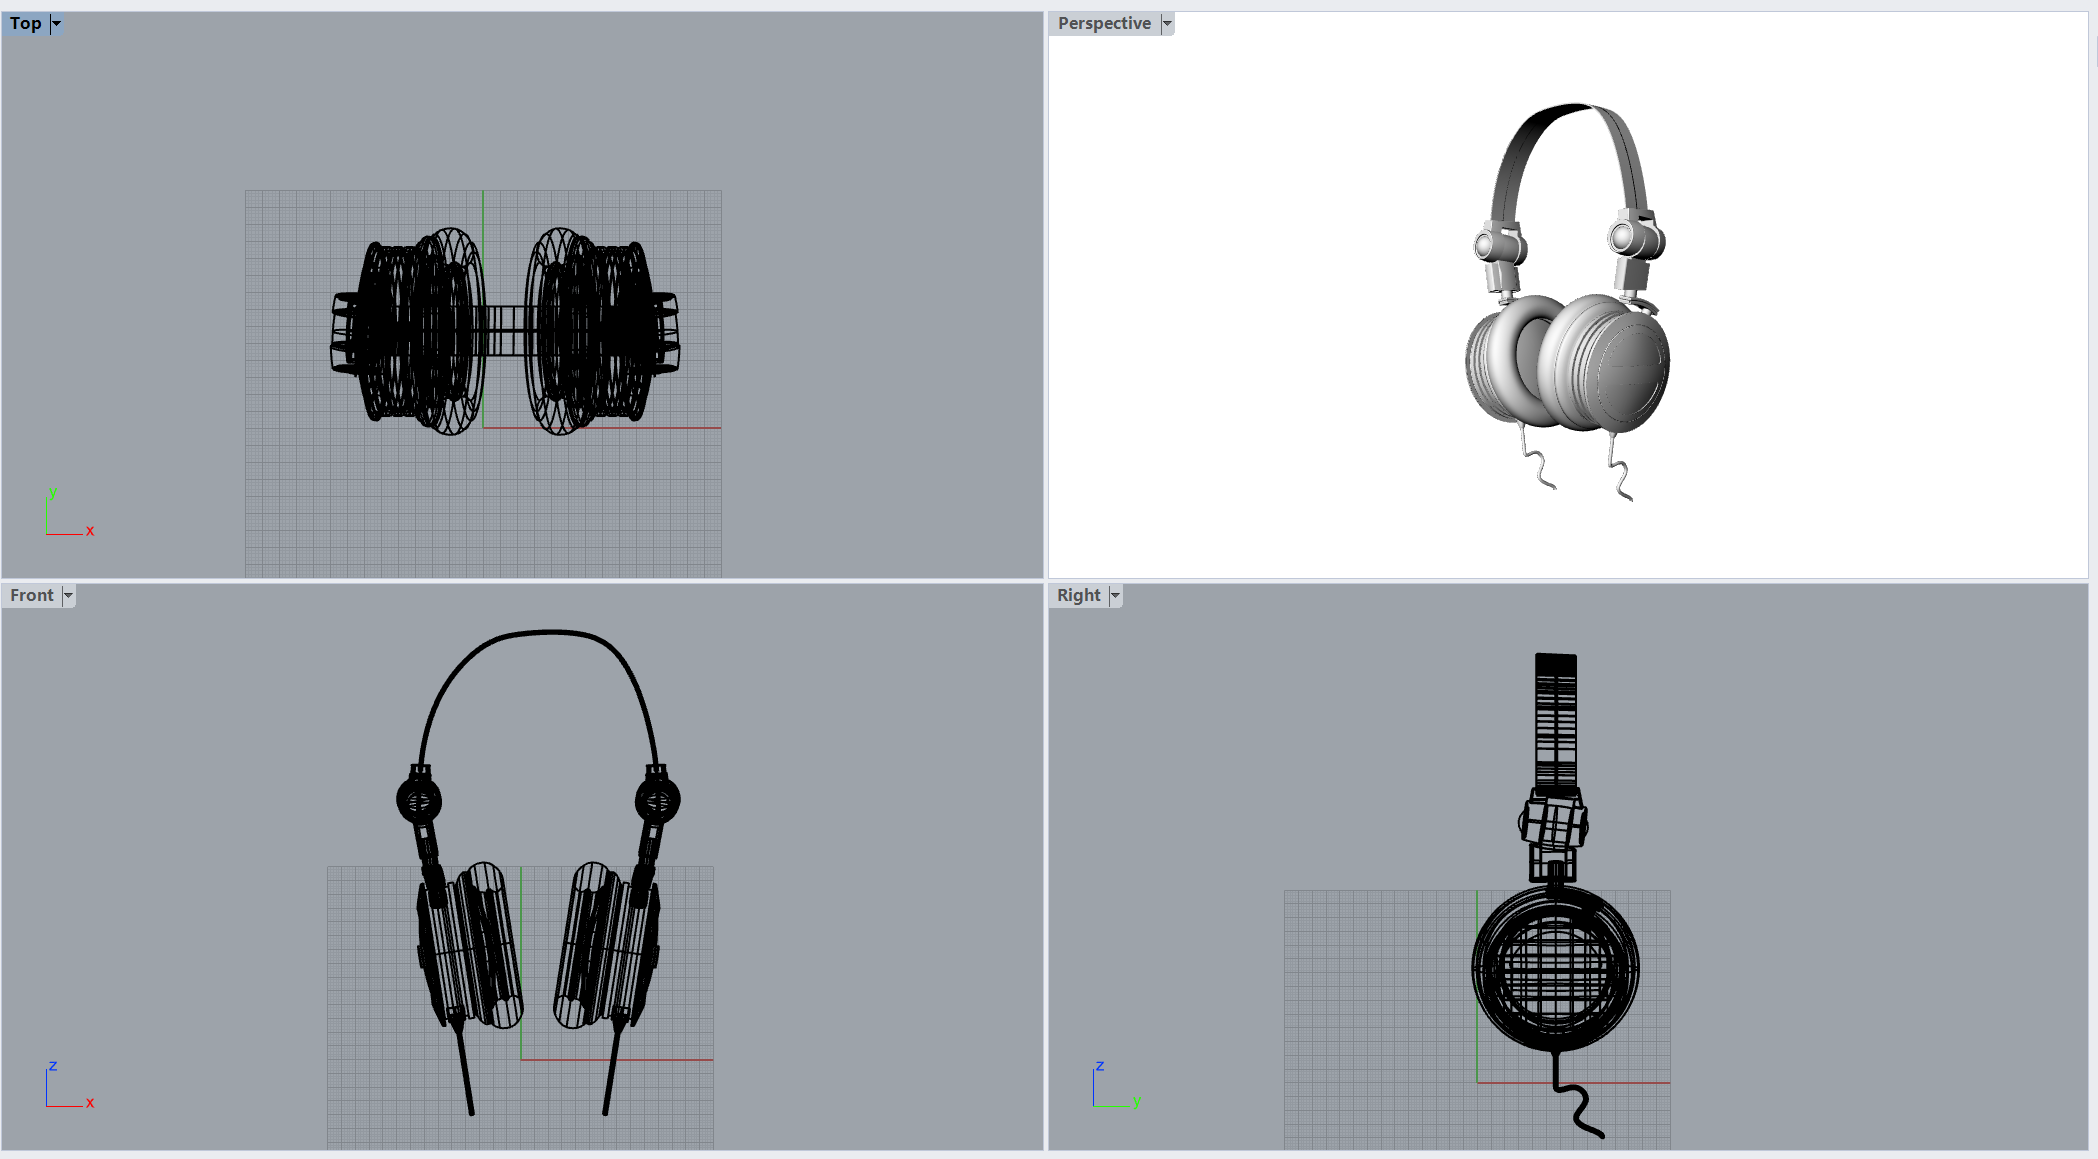This screenshot has height=1159, width=2098.
Task: Open the Front viewport title menu
Action: (67, 595)
